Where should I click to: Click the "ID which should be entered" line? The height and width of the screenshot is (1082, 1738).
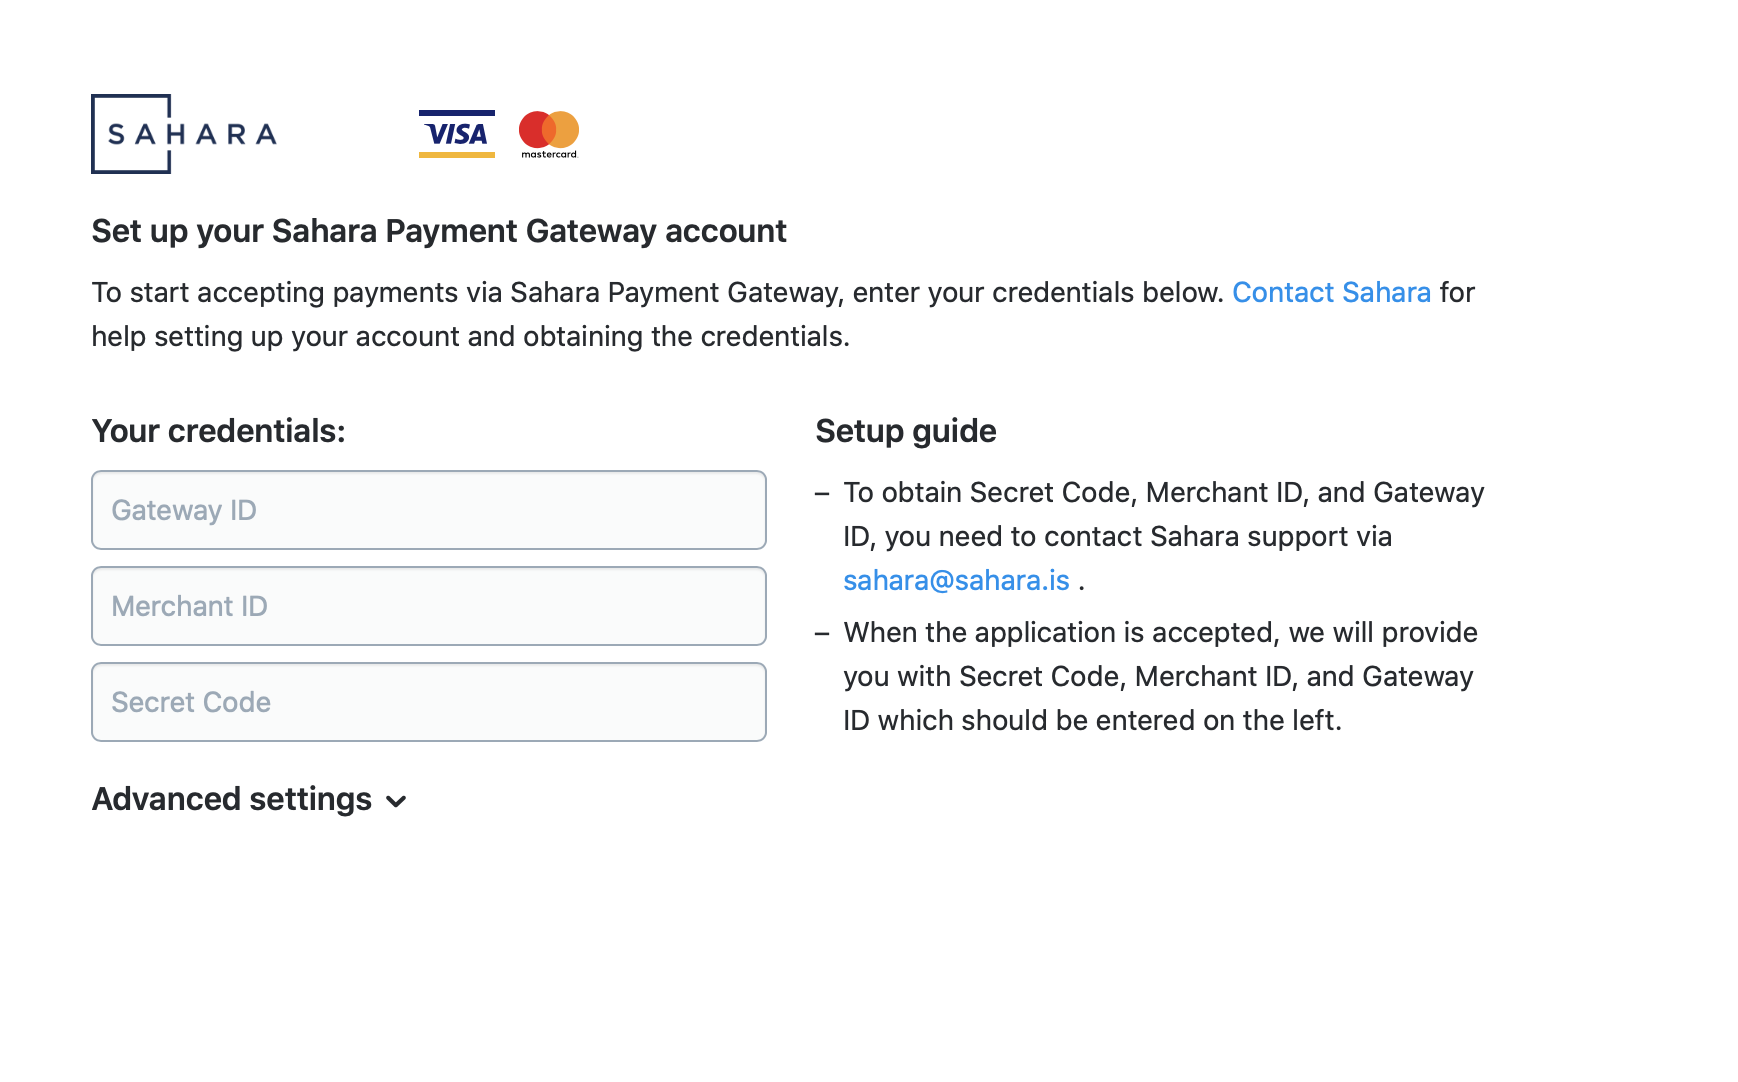1092,720
